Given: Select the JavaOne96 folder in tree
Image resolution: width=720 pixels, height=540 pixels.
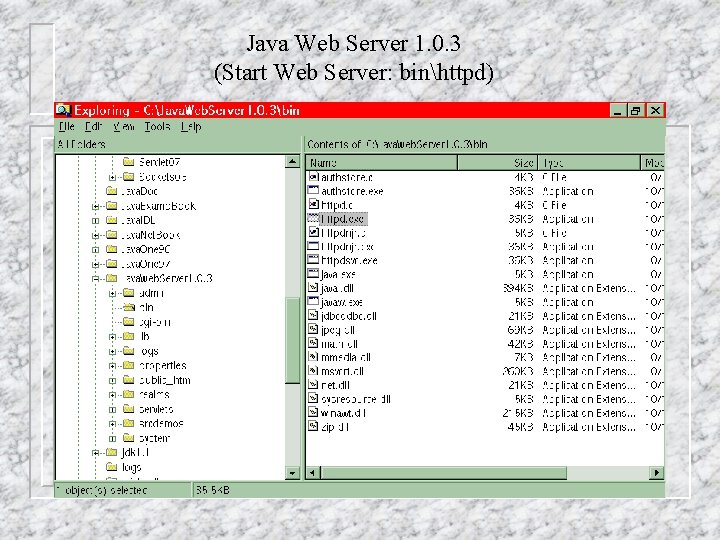Looking at the screenshot, I should pyautogui.click(x=146, y=249).
